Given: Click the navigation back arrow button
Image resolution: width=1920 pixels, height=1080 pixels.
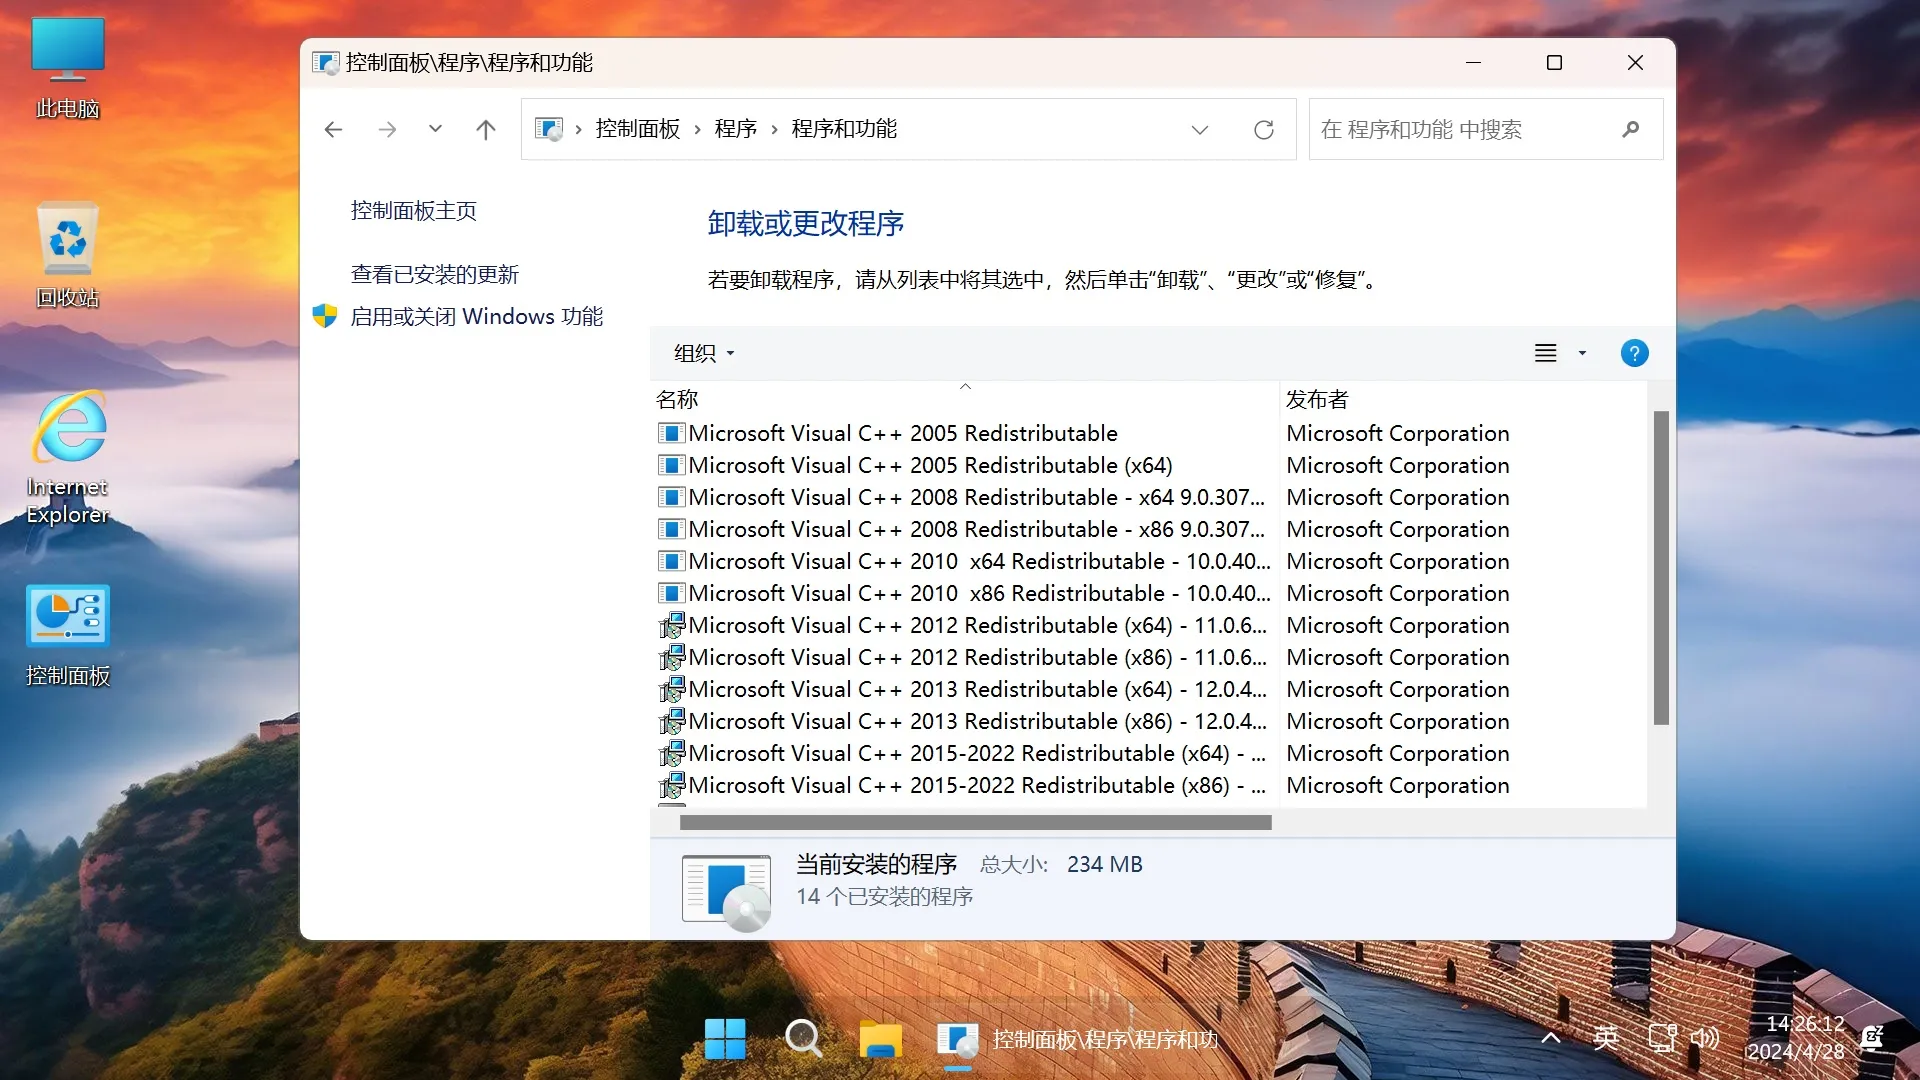Looking at the screenshot, I should pyautogui.click(x=334, y=128).
